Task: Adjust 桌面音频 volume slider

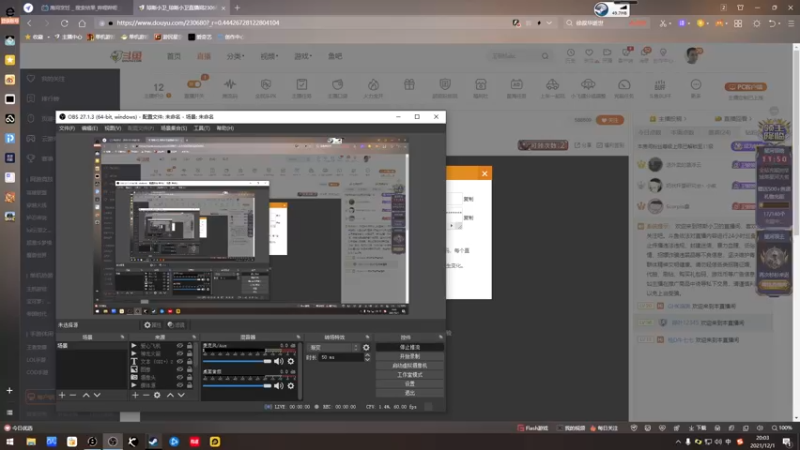Action: (237, 386)
